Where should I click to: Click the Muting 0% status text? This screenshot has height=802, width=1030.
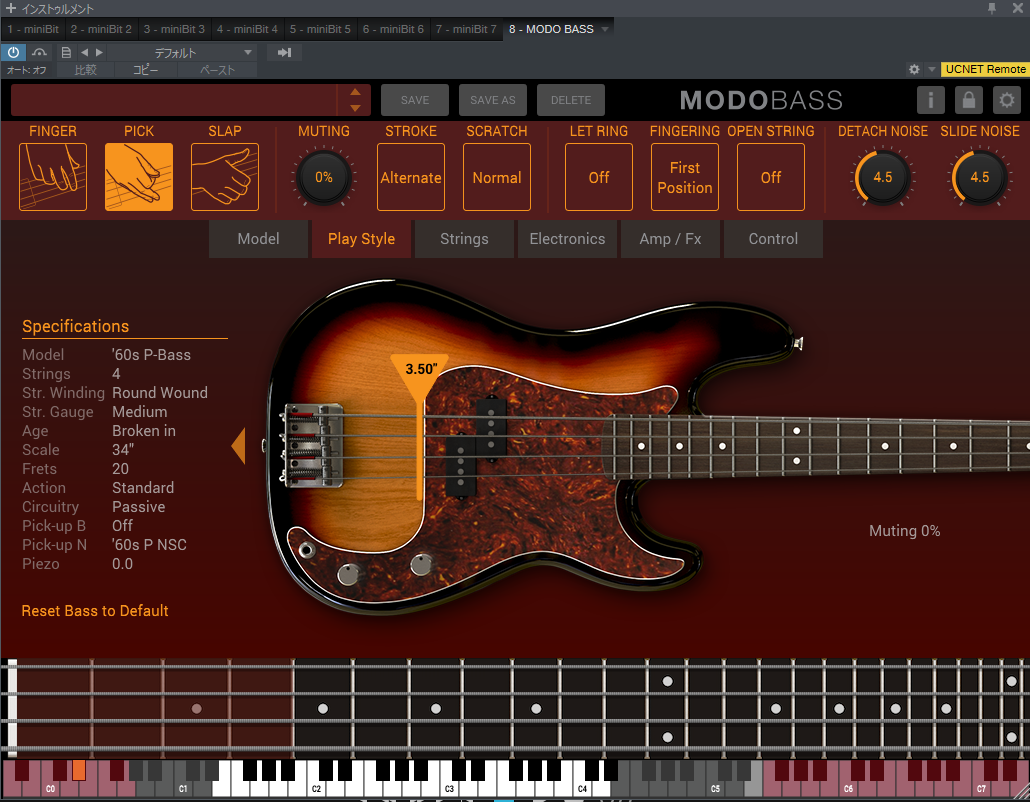[x=905, y=531]
